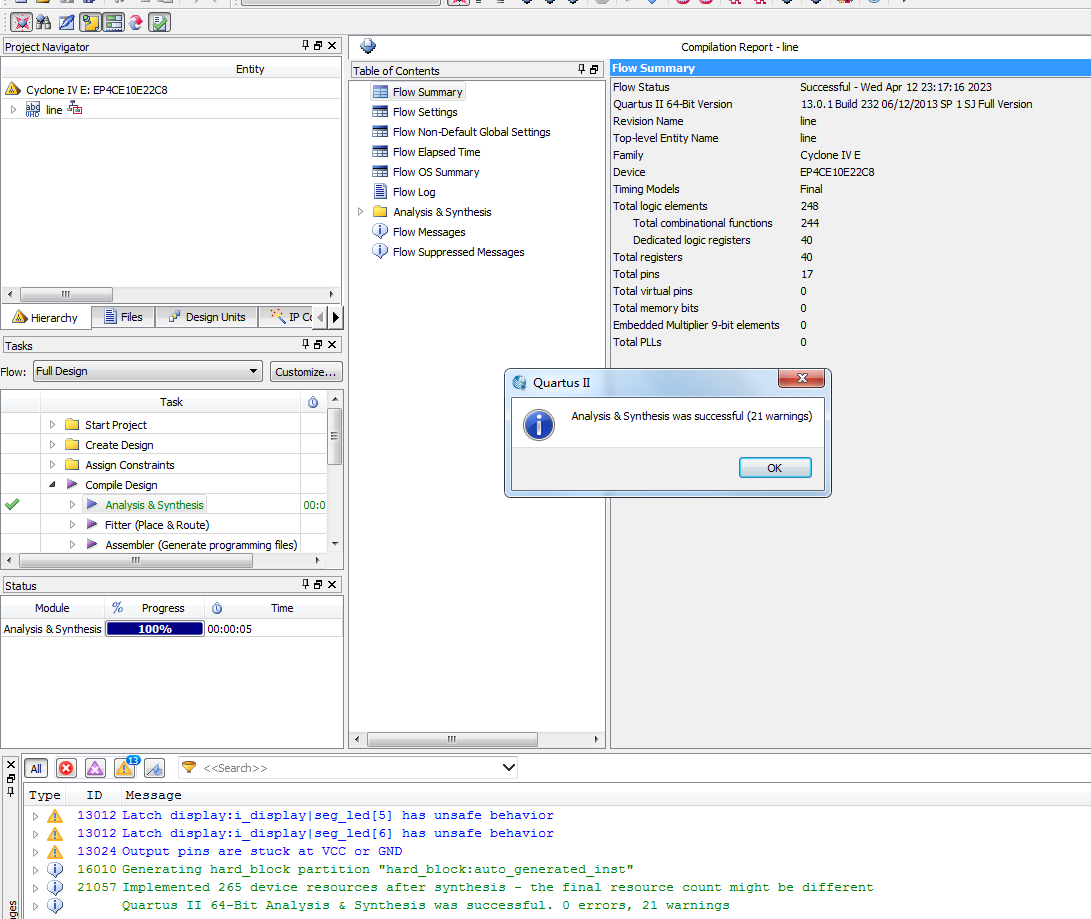Expand the Analysis & Synthesis folder in contents
The image size is (1091, 919).
(361, 212)
